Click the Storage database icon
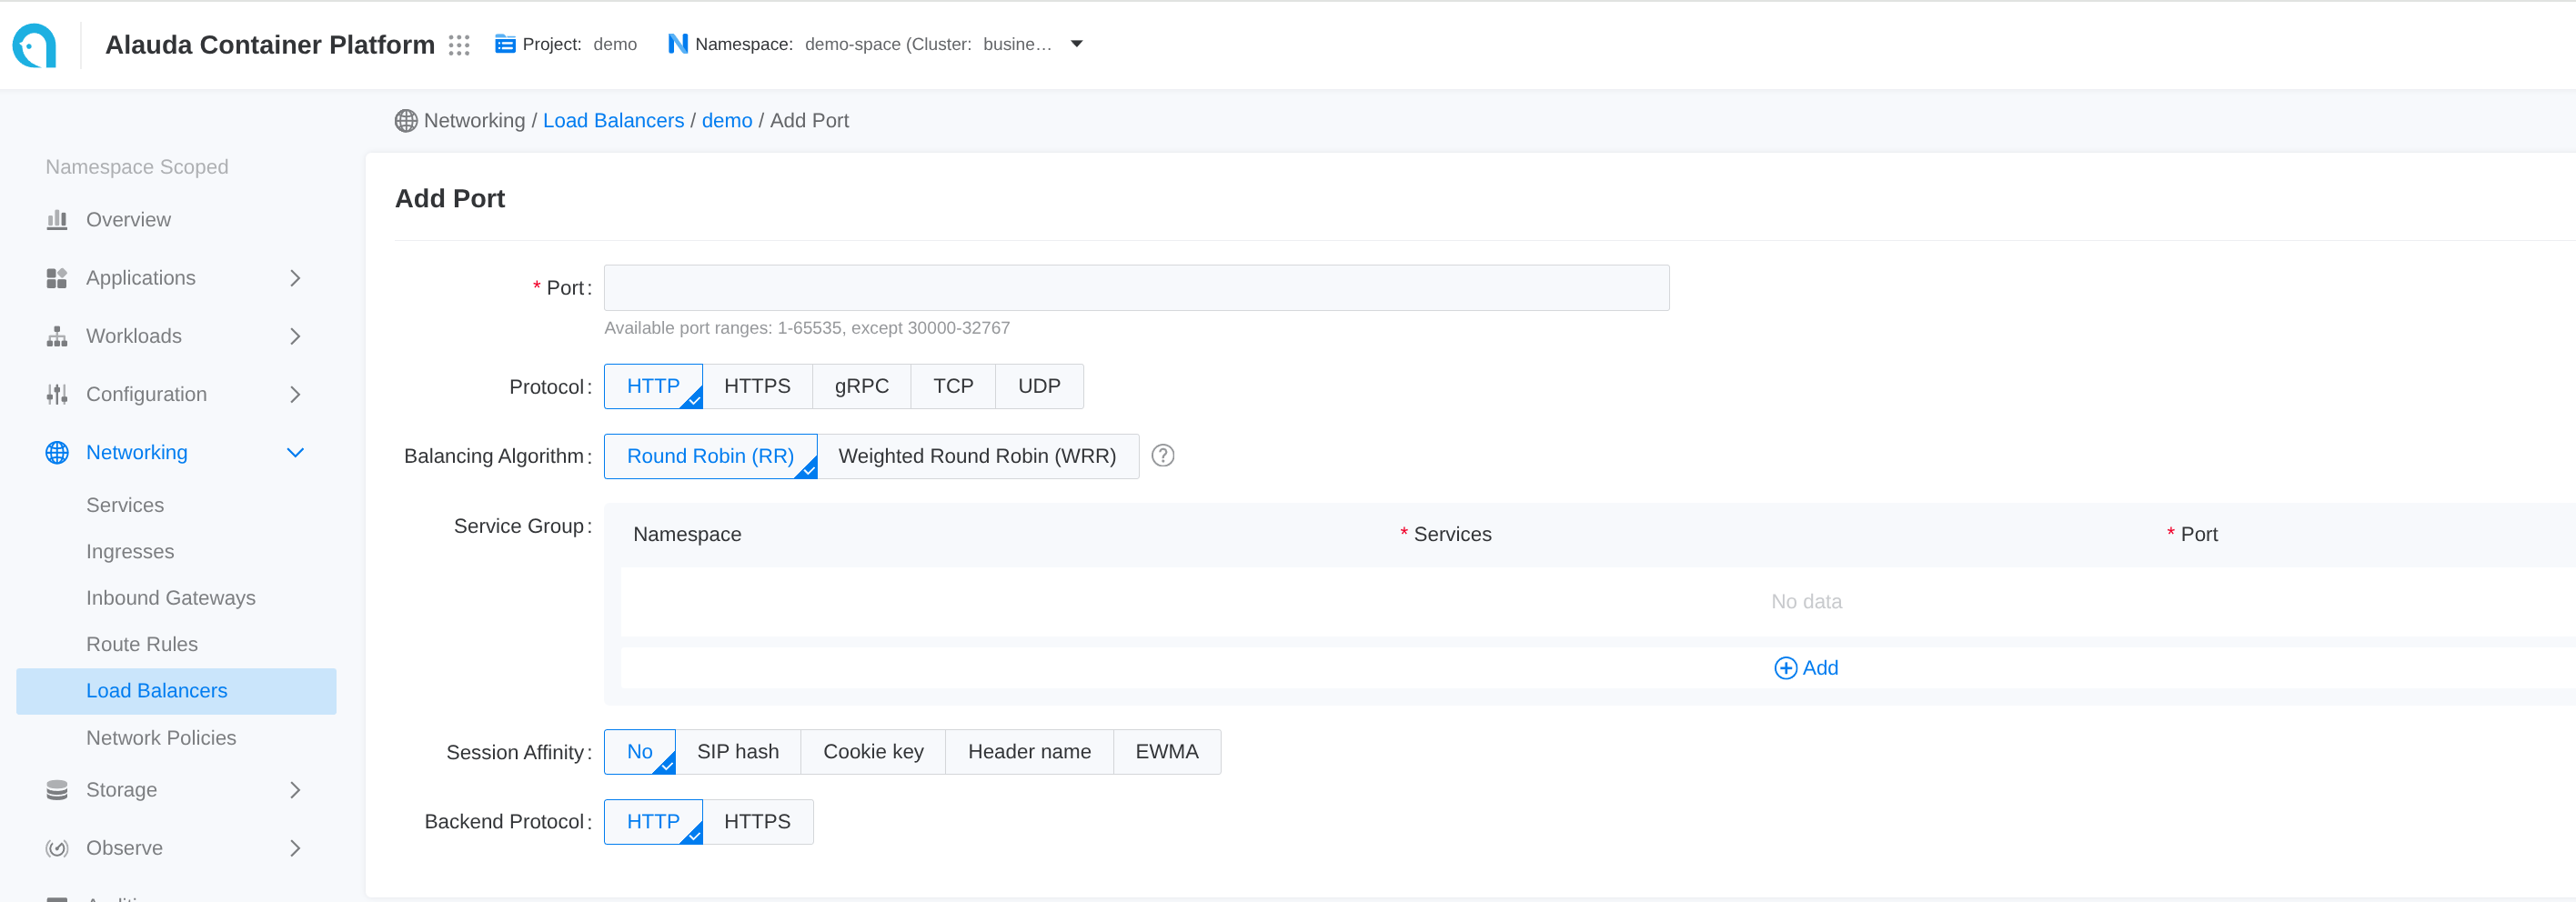Viewport: 2576px width, 902px height. (57, 790)
